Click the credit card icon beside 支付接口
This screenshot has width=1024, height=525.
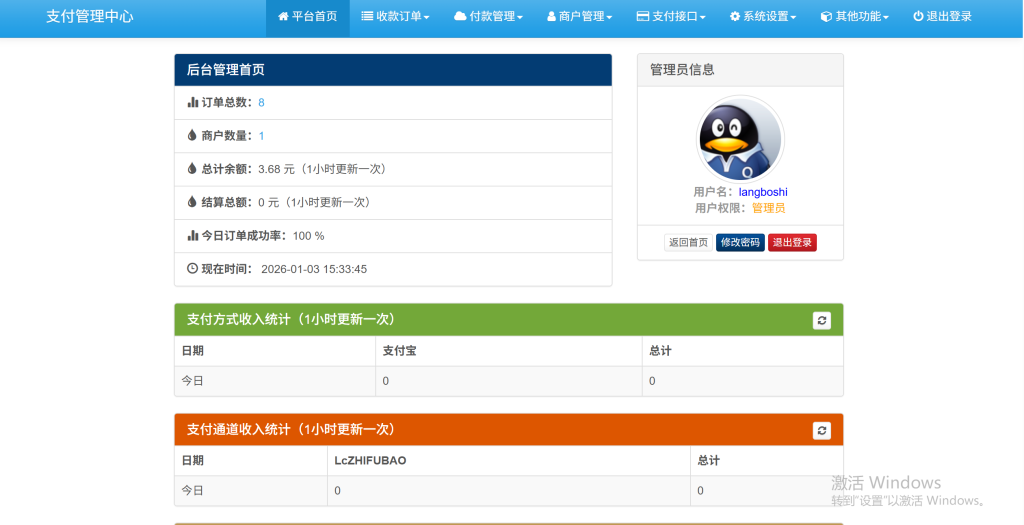point(643,17)
